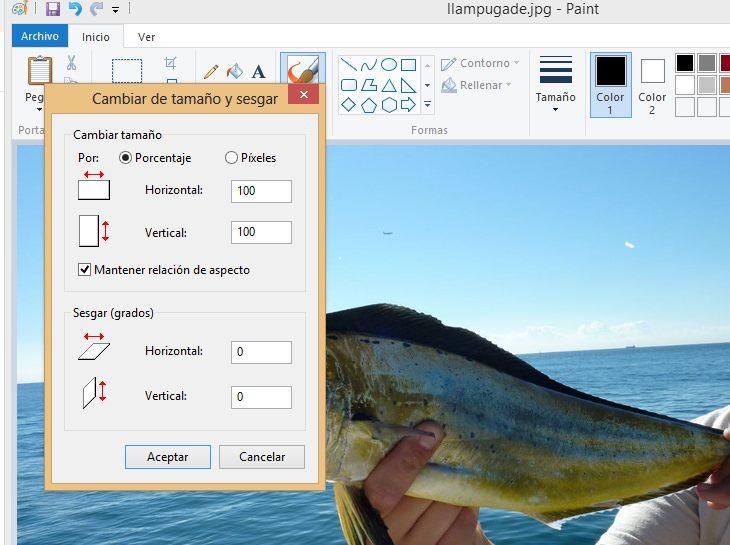Pick the Oval shape
Viewport: 730px width, 545px height.
click(389, 64)
